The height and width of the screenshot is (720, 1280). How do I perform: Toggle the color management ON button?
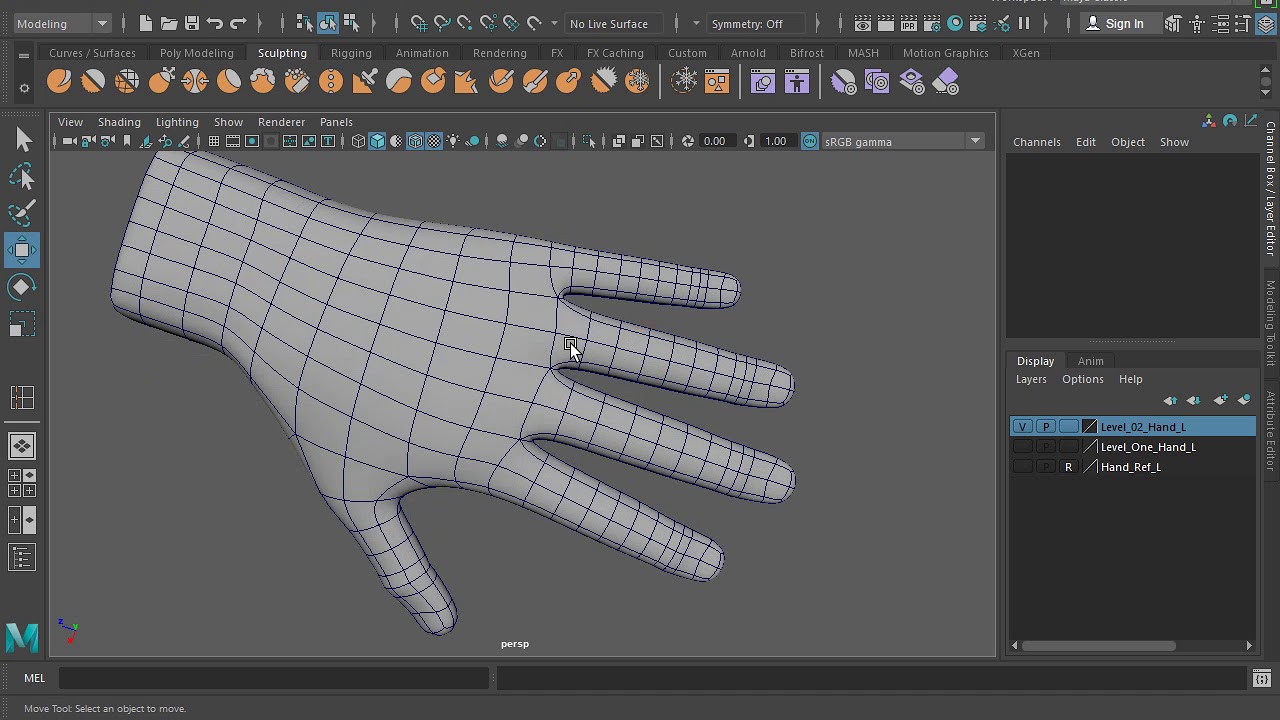(810, 141)
